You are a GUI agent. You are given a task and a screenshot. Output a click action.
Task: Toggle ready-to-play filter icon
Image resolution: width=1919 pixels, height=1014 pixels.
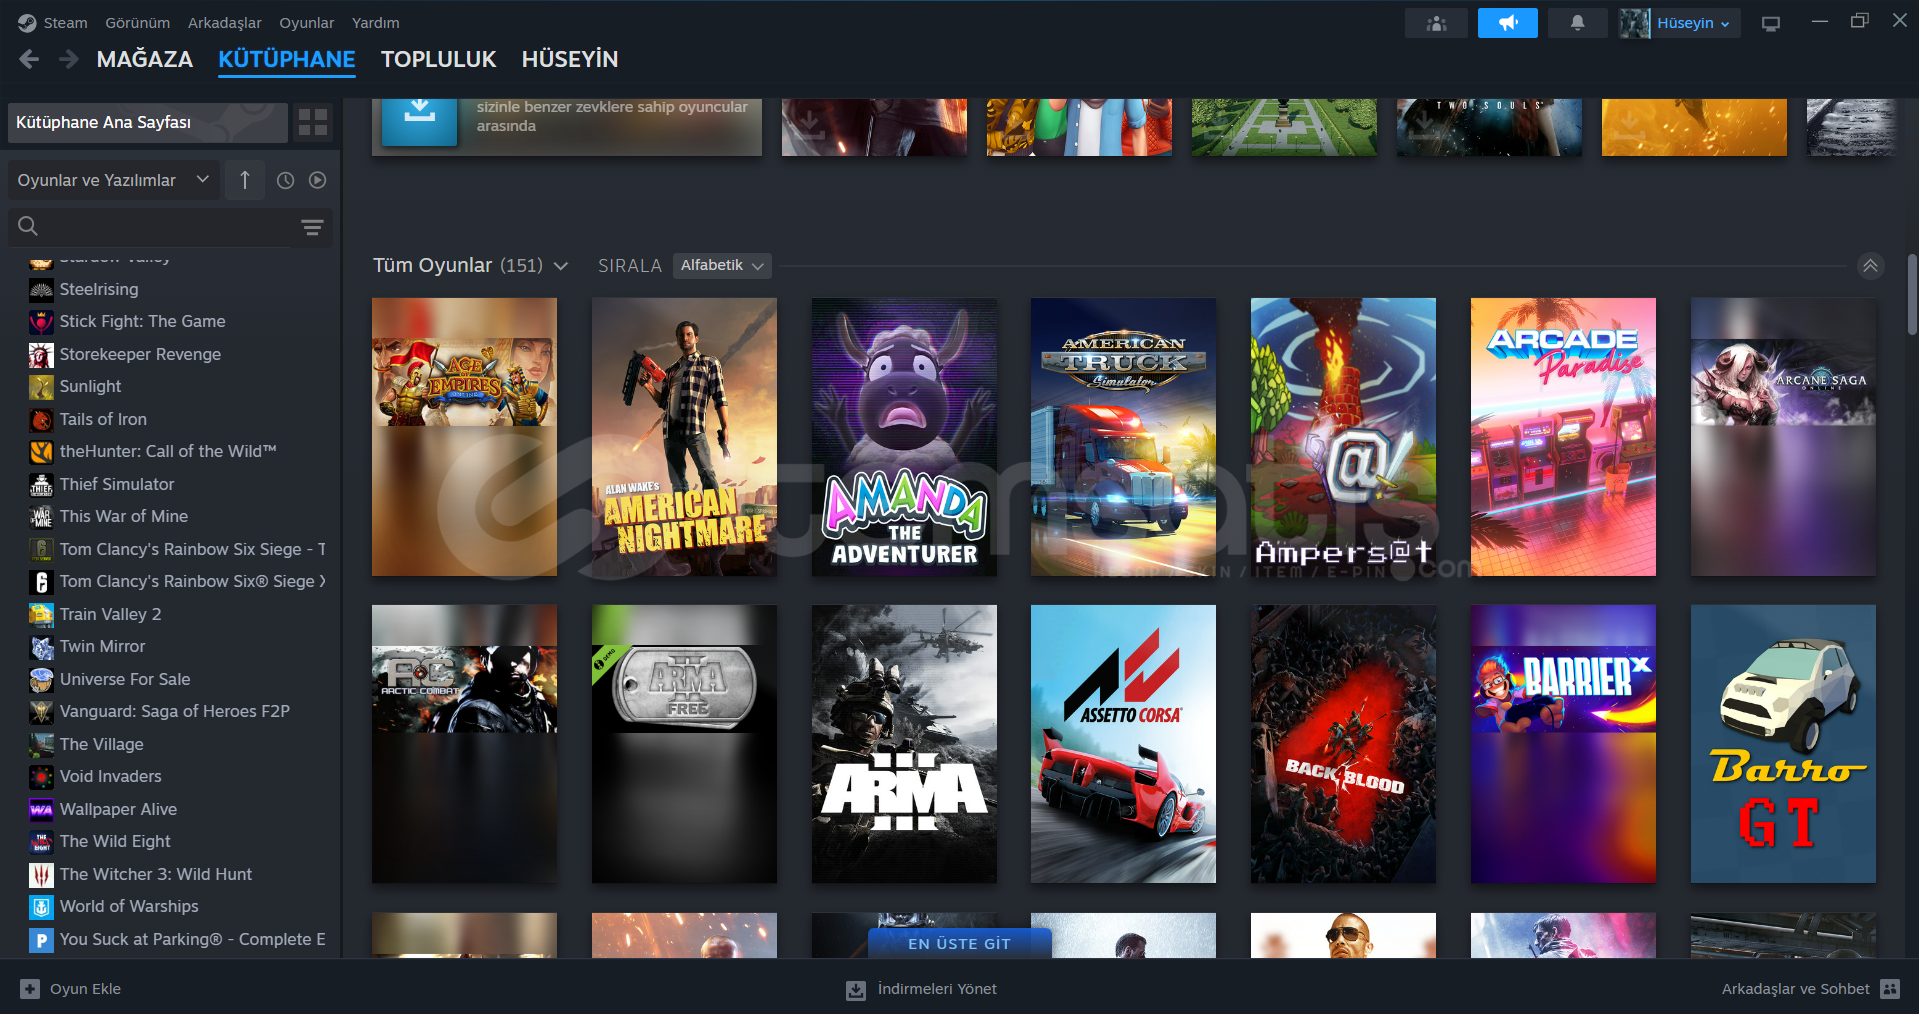point(318,180)
